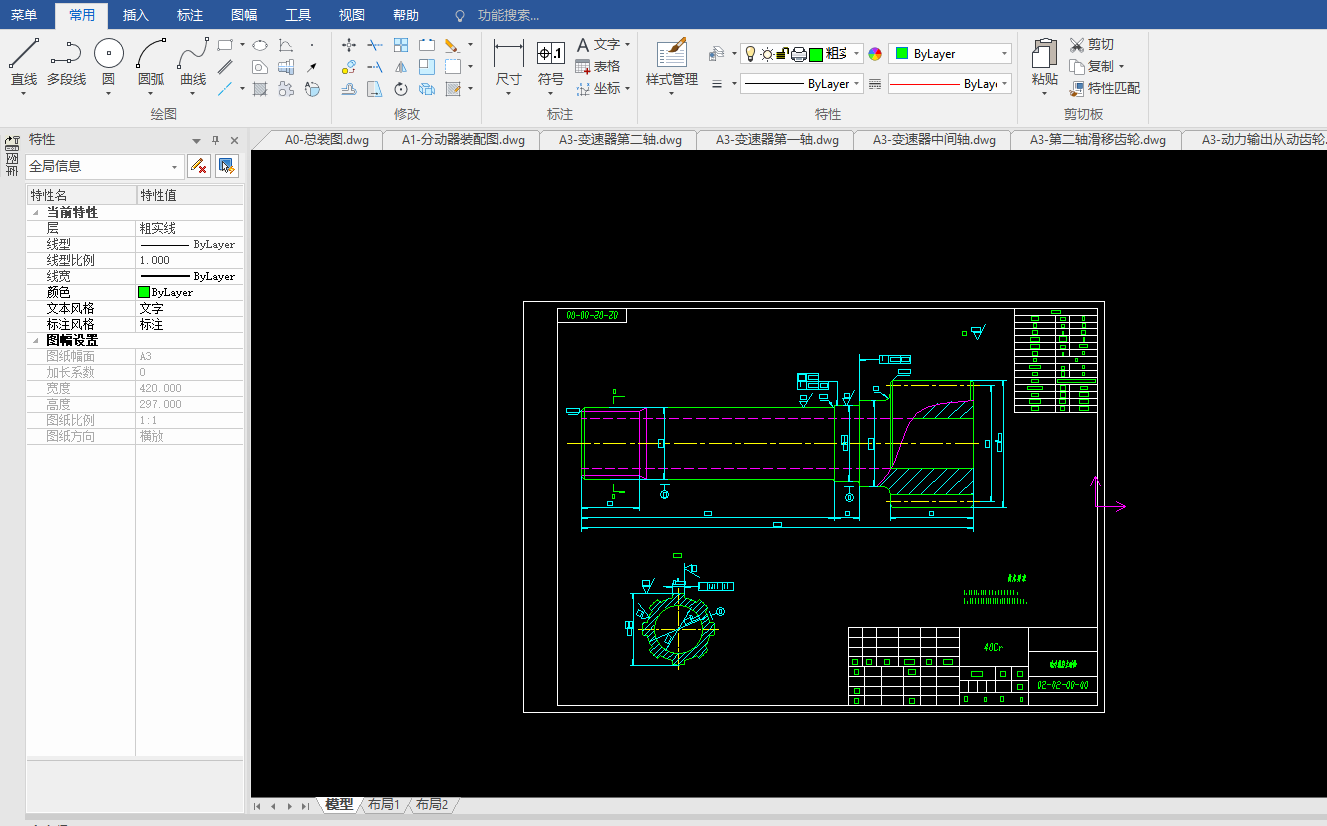Switch to A0-总装图.dwg document tab
The width and height of the screenshot is (1327, 826).
pos(327,140)
